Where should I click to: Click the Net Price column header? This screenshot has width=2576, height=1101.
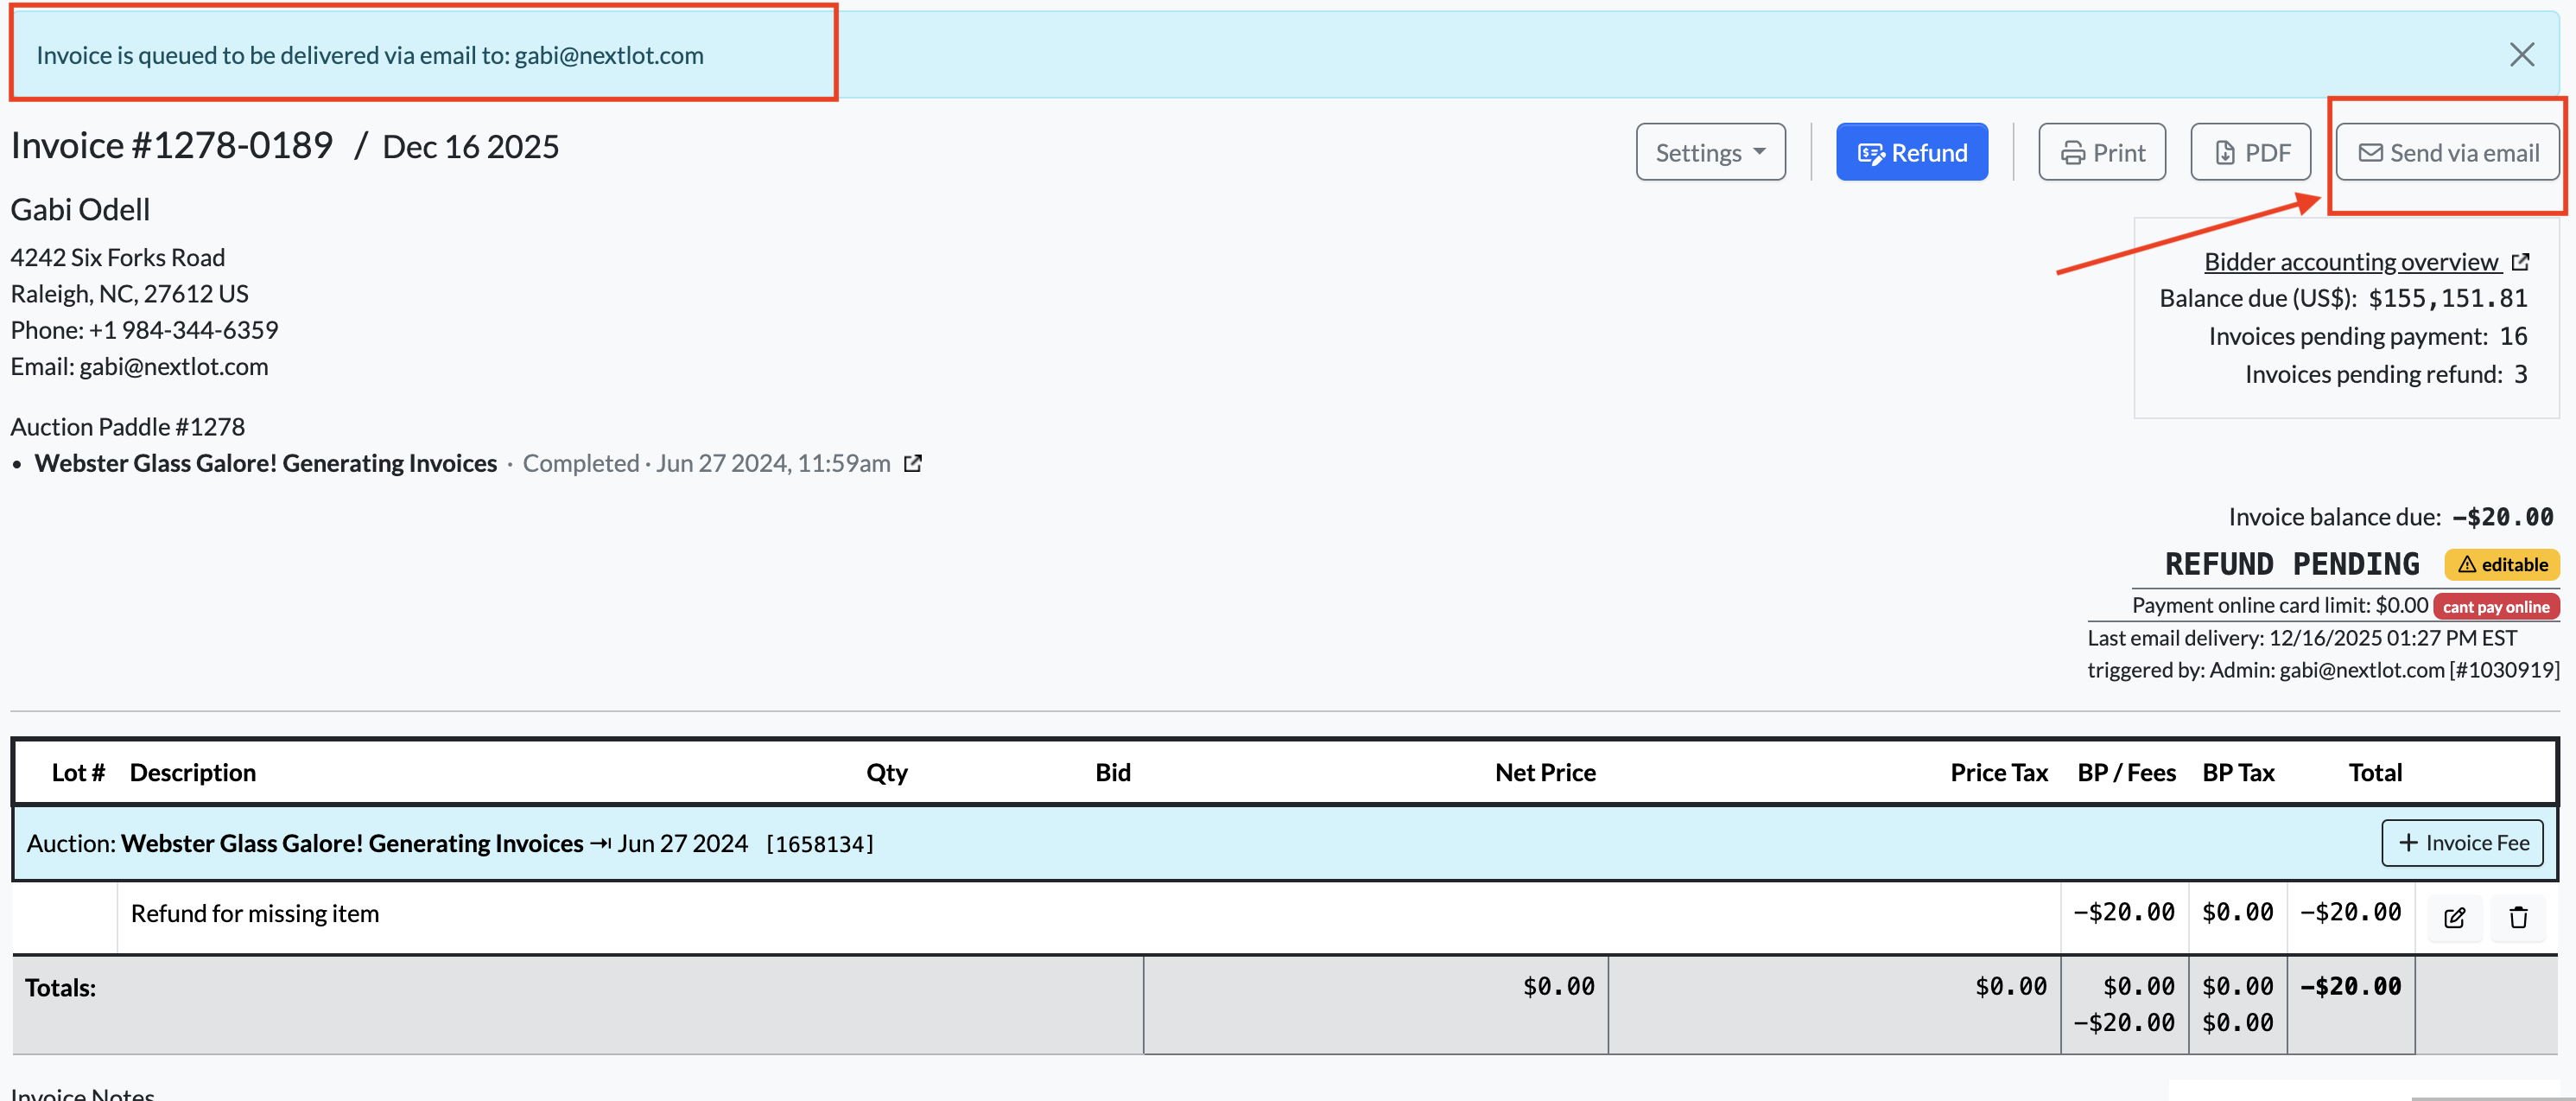point(1545,772)
